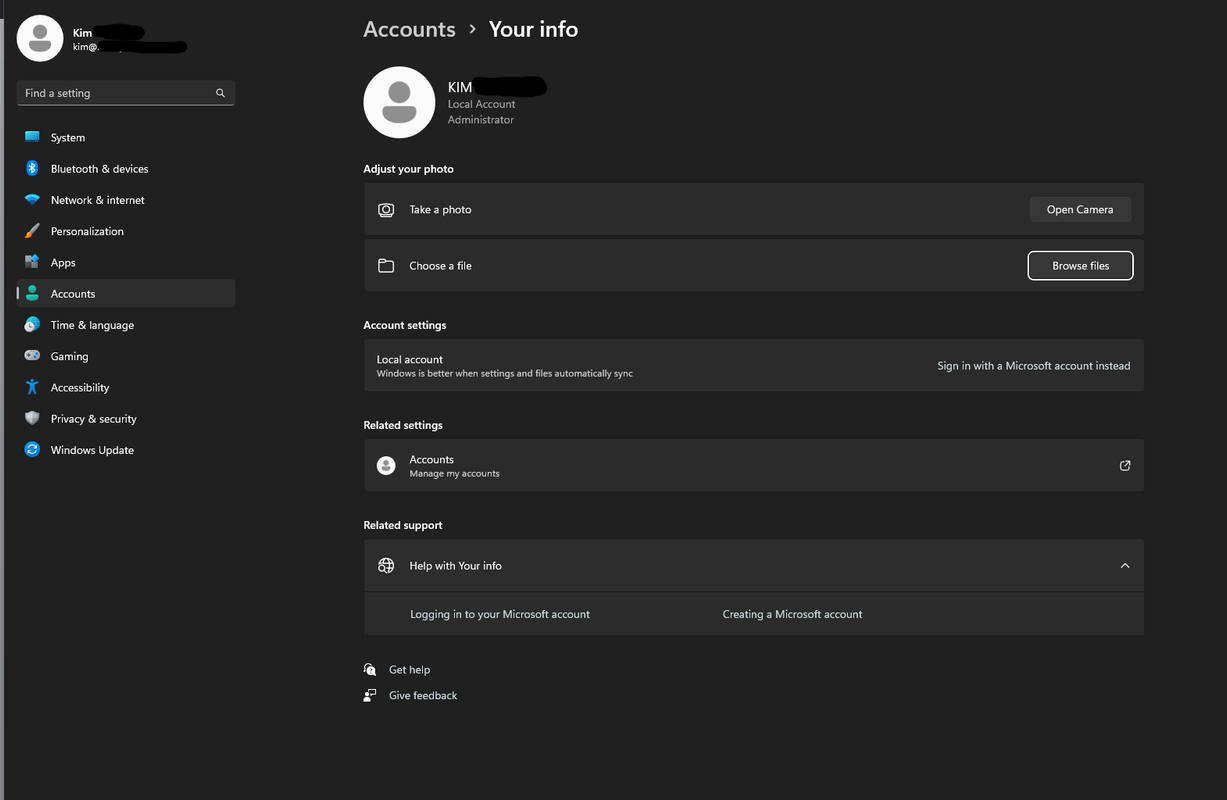Click the open-external icon on Accounts row
The height and width of the screenshot is (800, 1227).
point(1125,465)
